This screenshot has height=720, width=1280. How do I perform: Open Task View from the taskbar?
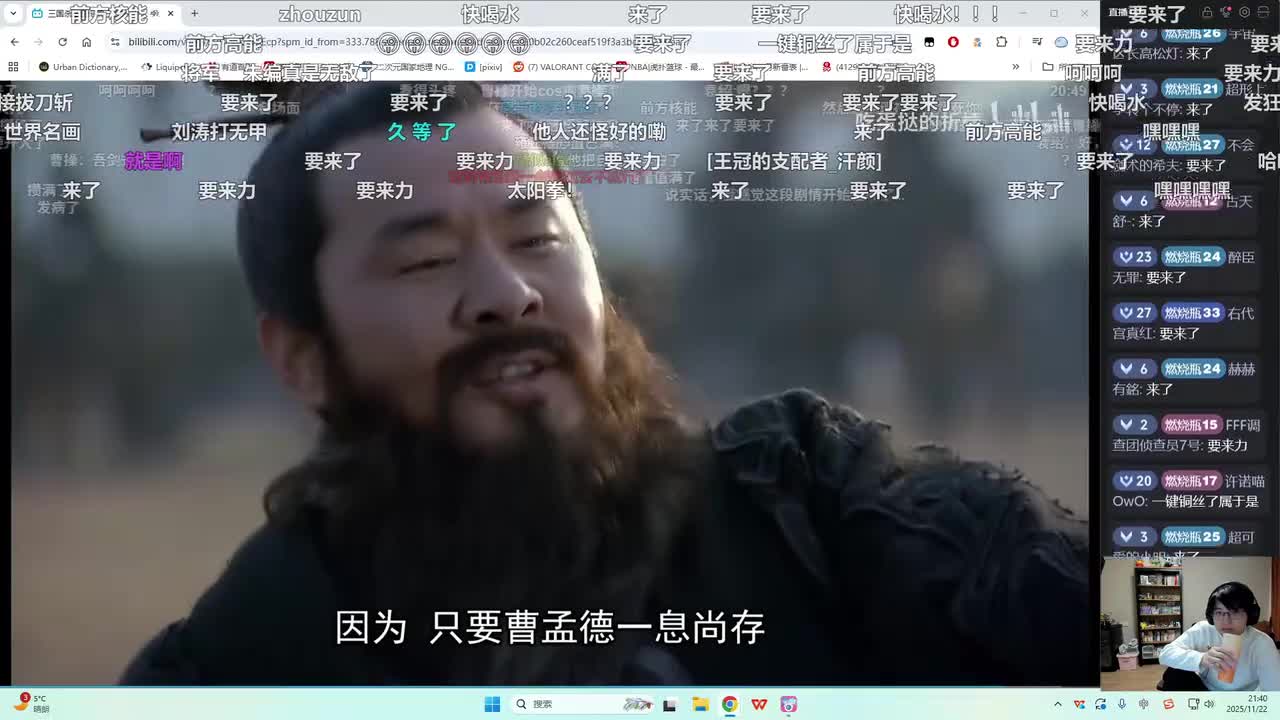[670, 704]
